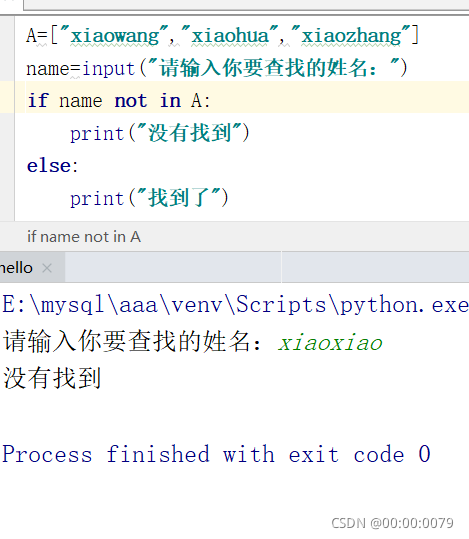Click the line A=["xiaowang",...] list definition
Screen dimensions: 469x539
point(222,35)
